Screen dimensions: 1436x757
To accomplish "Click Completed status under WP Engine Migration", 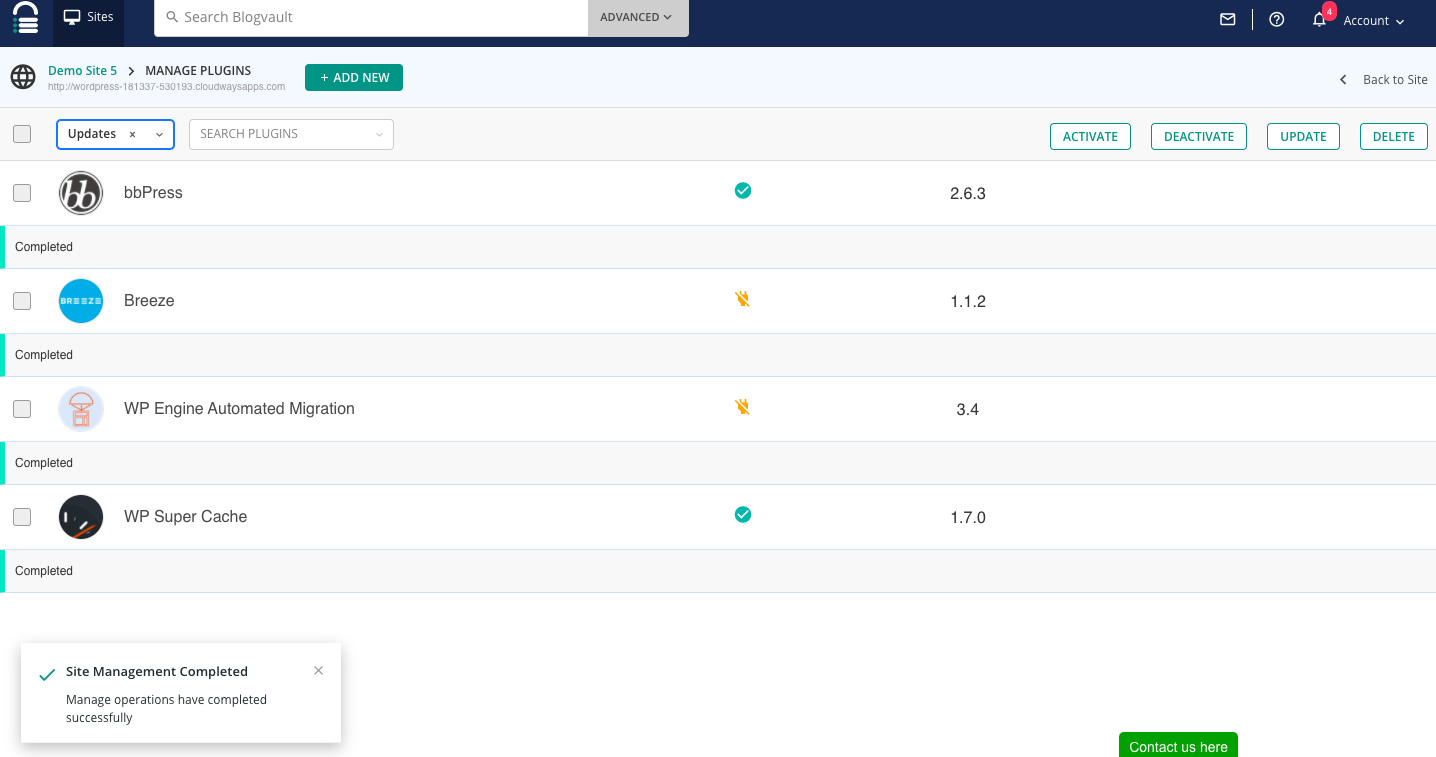I will point(44,463).
